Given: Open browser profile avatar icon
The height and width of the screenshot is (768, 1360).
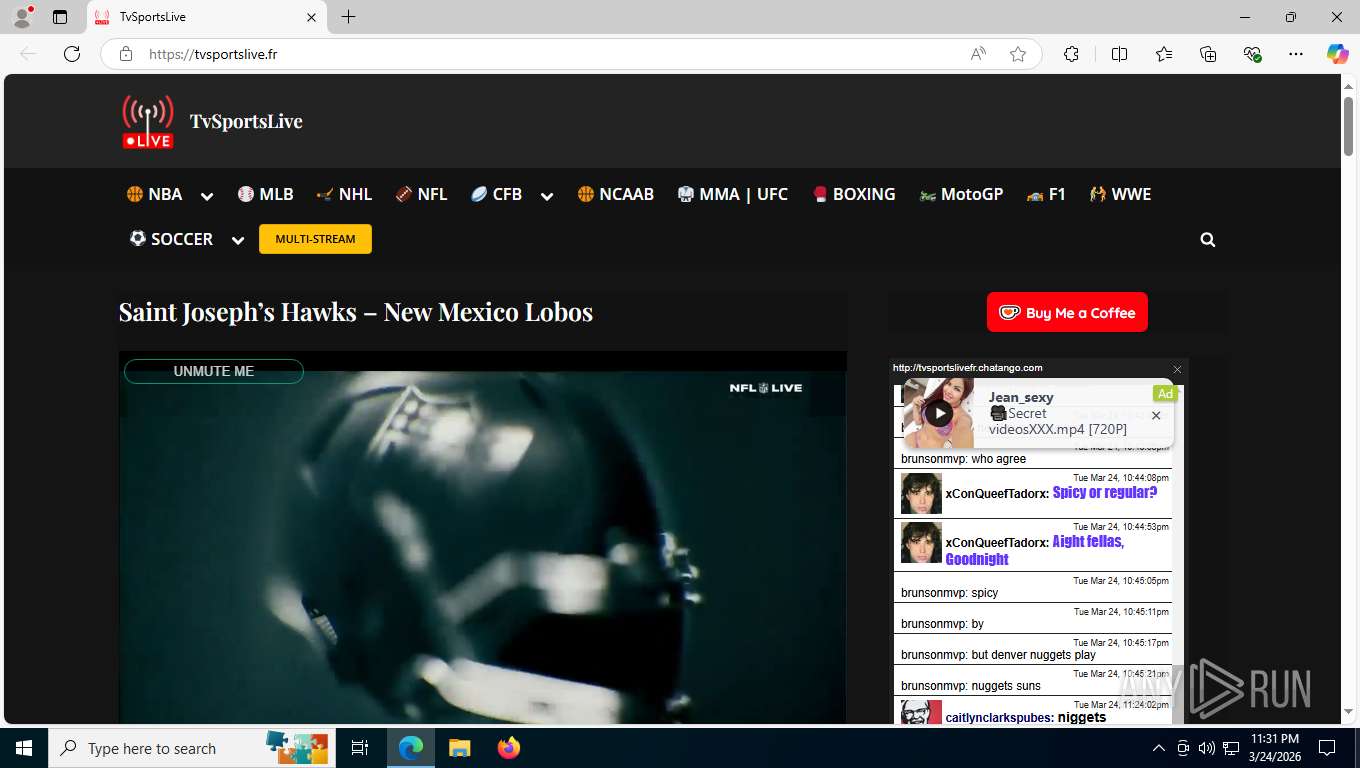Looking at the screenshot, I should click(22, 17).
